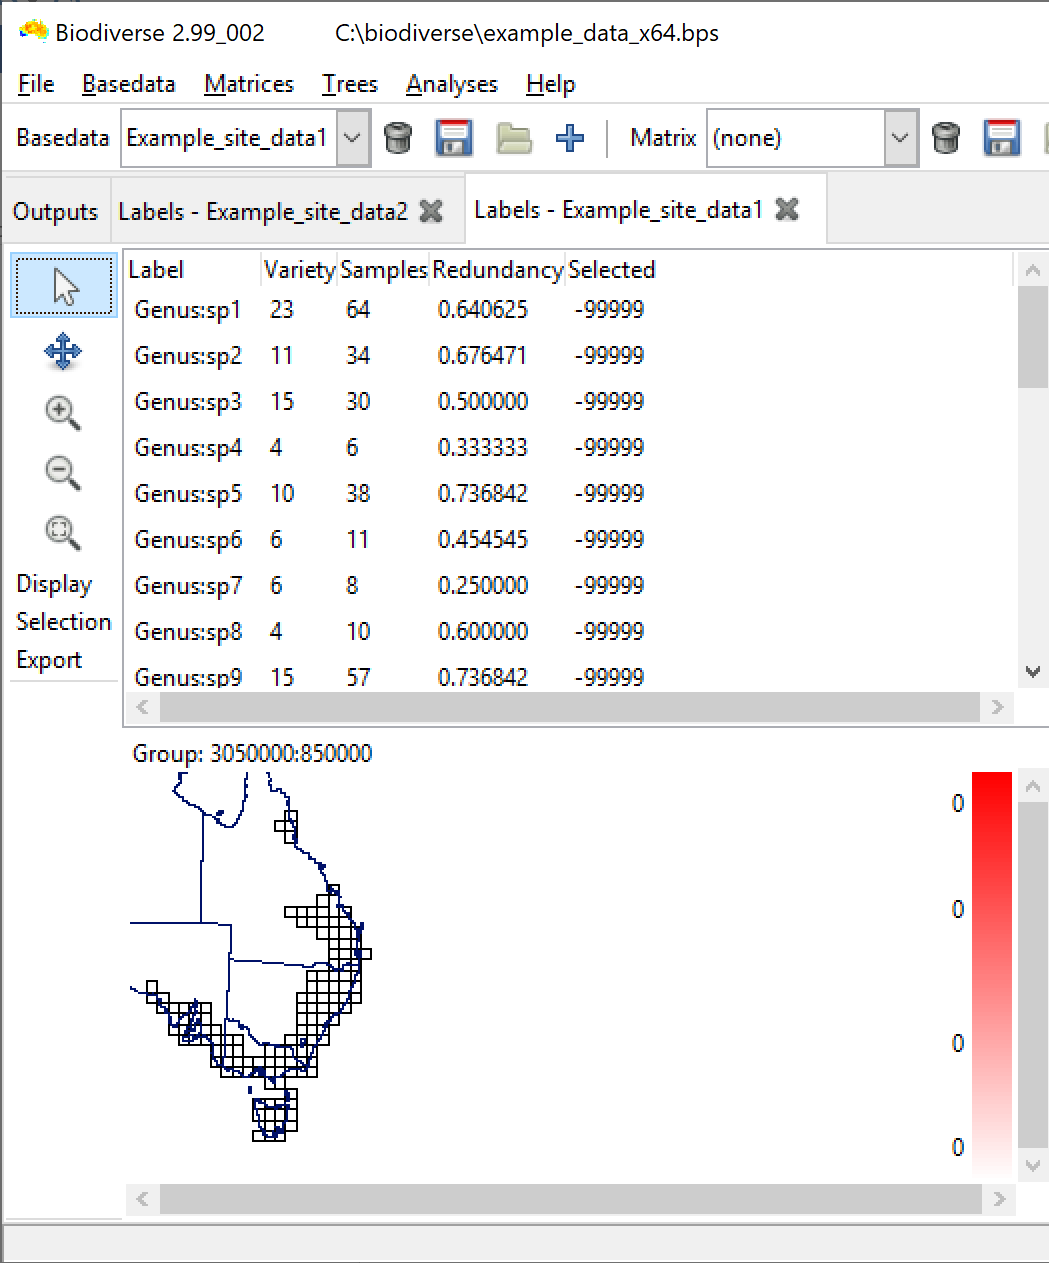Delete the current basedata via trash icon

400,138
